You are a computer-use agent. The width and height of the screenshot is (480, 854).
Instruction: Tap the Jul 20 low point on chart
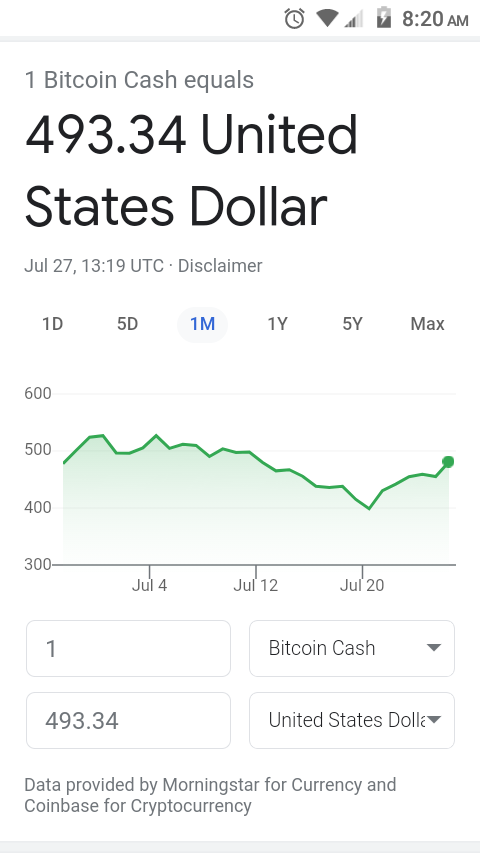point(369,508)
